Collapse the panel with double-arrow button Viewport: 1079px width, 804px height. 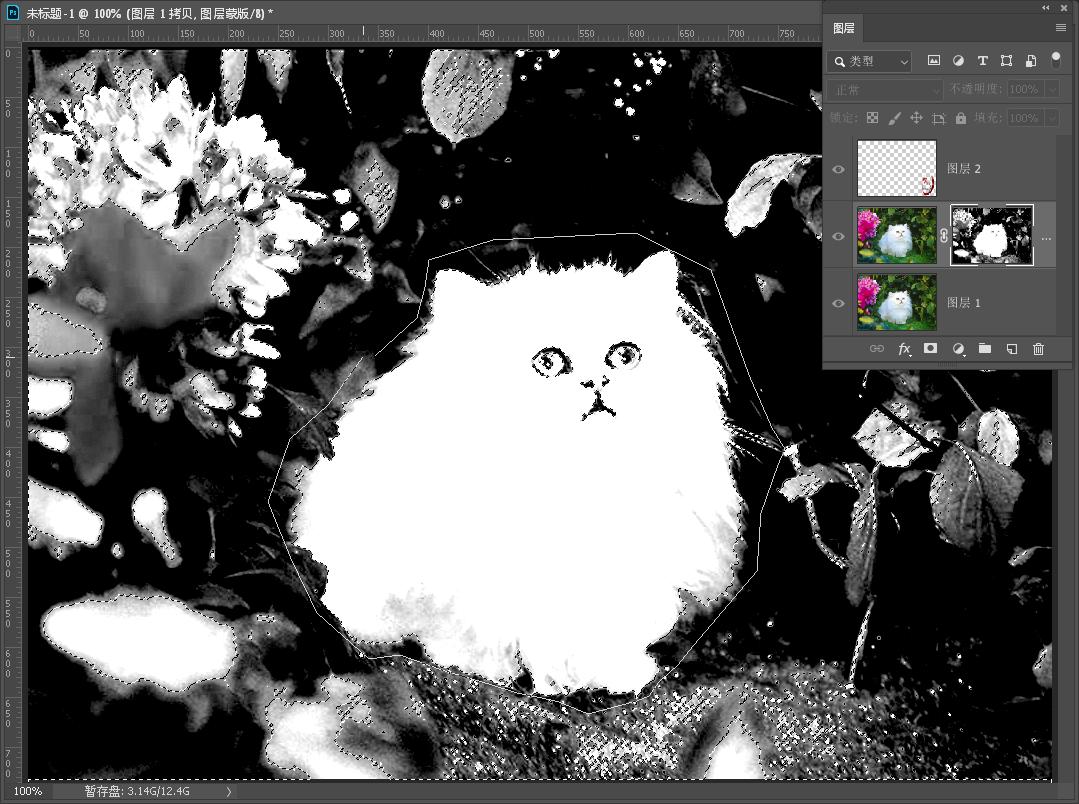[1046, 7]
